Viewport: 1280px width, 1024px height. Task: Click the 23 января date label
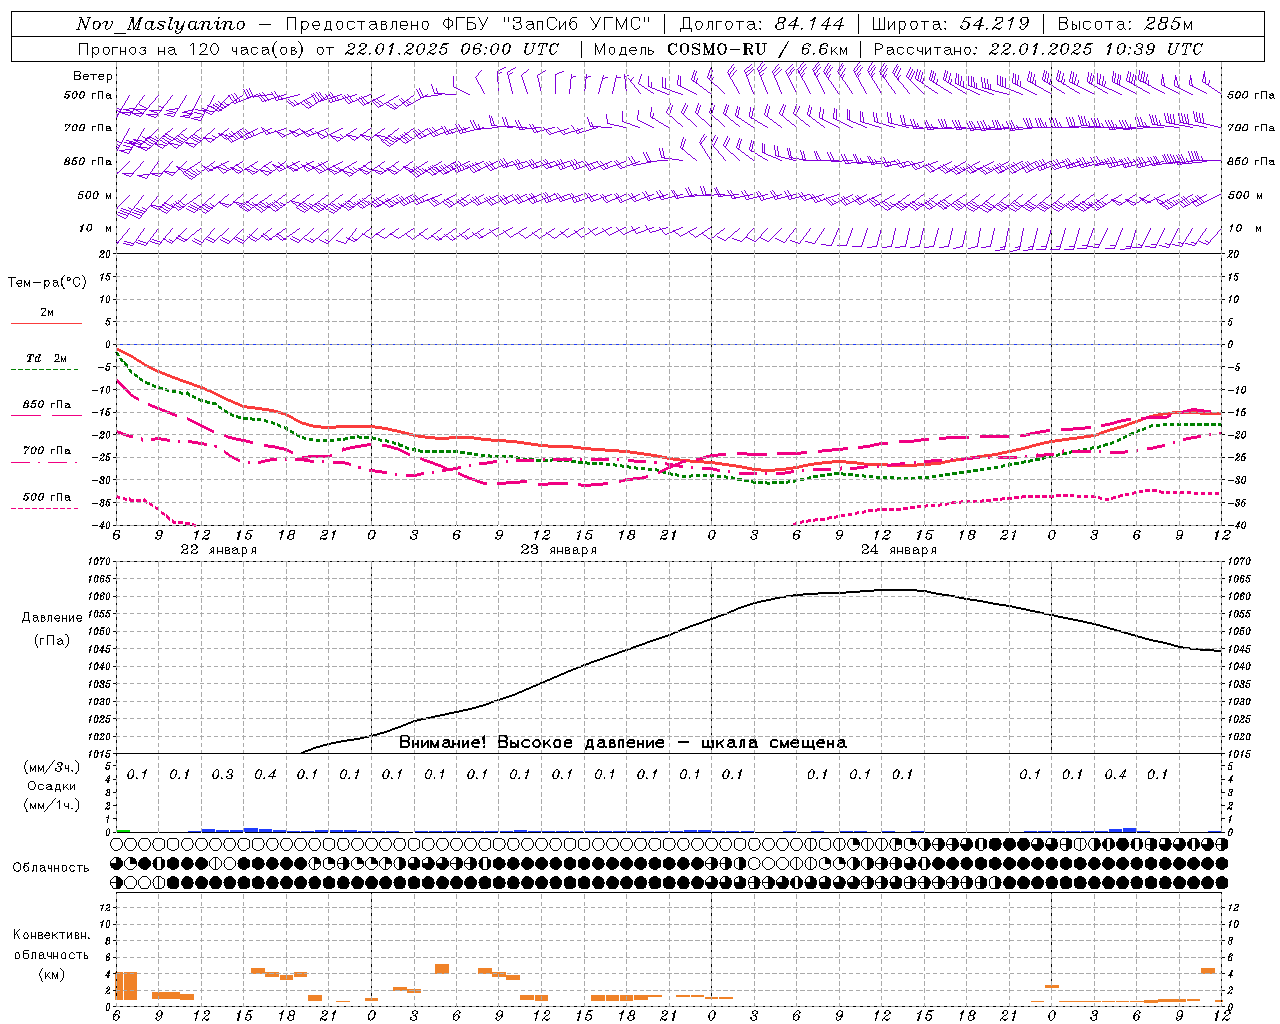[x=558, y=550]
